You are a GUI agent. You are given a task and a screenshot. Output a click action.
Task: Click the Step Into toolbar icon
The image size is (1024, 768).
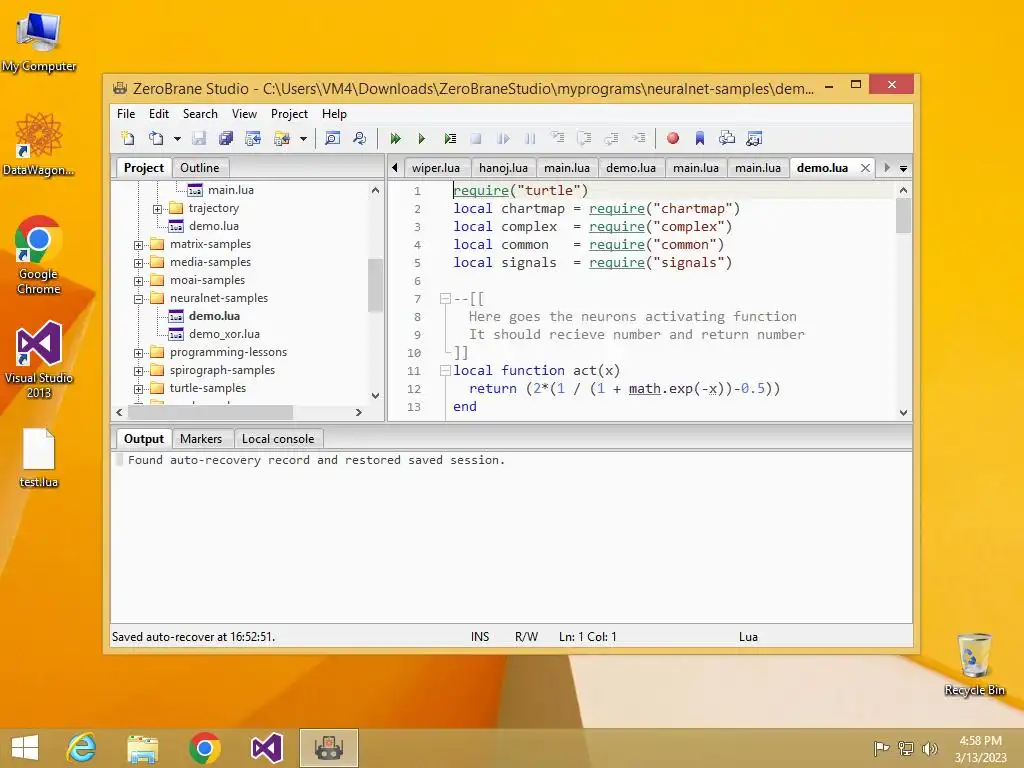pyautogui.click(x=558, y=138)
